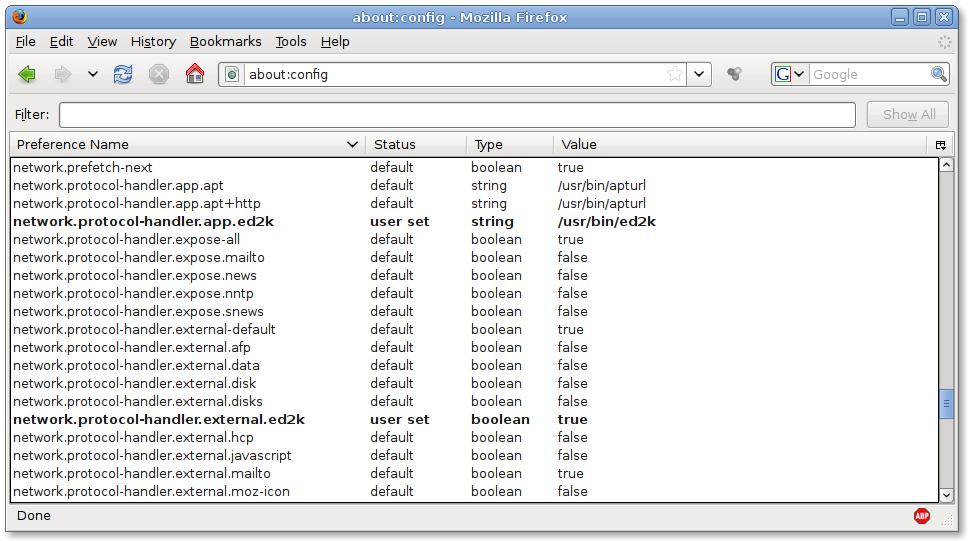This screenshot has width=968, height=541.
Task: Open the back/forward history dropdown arrow
Action: [x=93, y=74]
